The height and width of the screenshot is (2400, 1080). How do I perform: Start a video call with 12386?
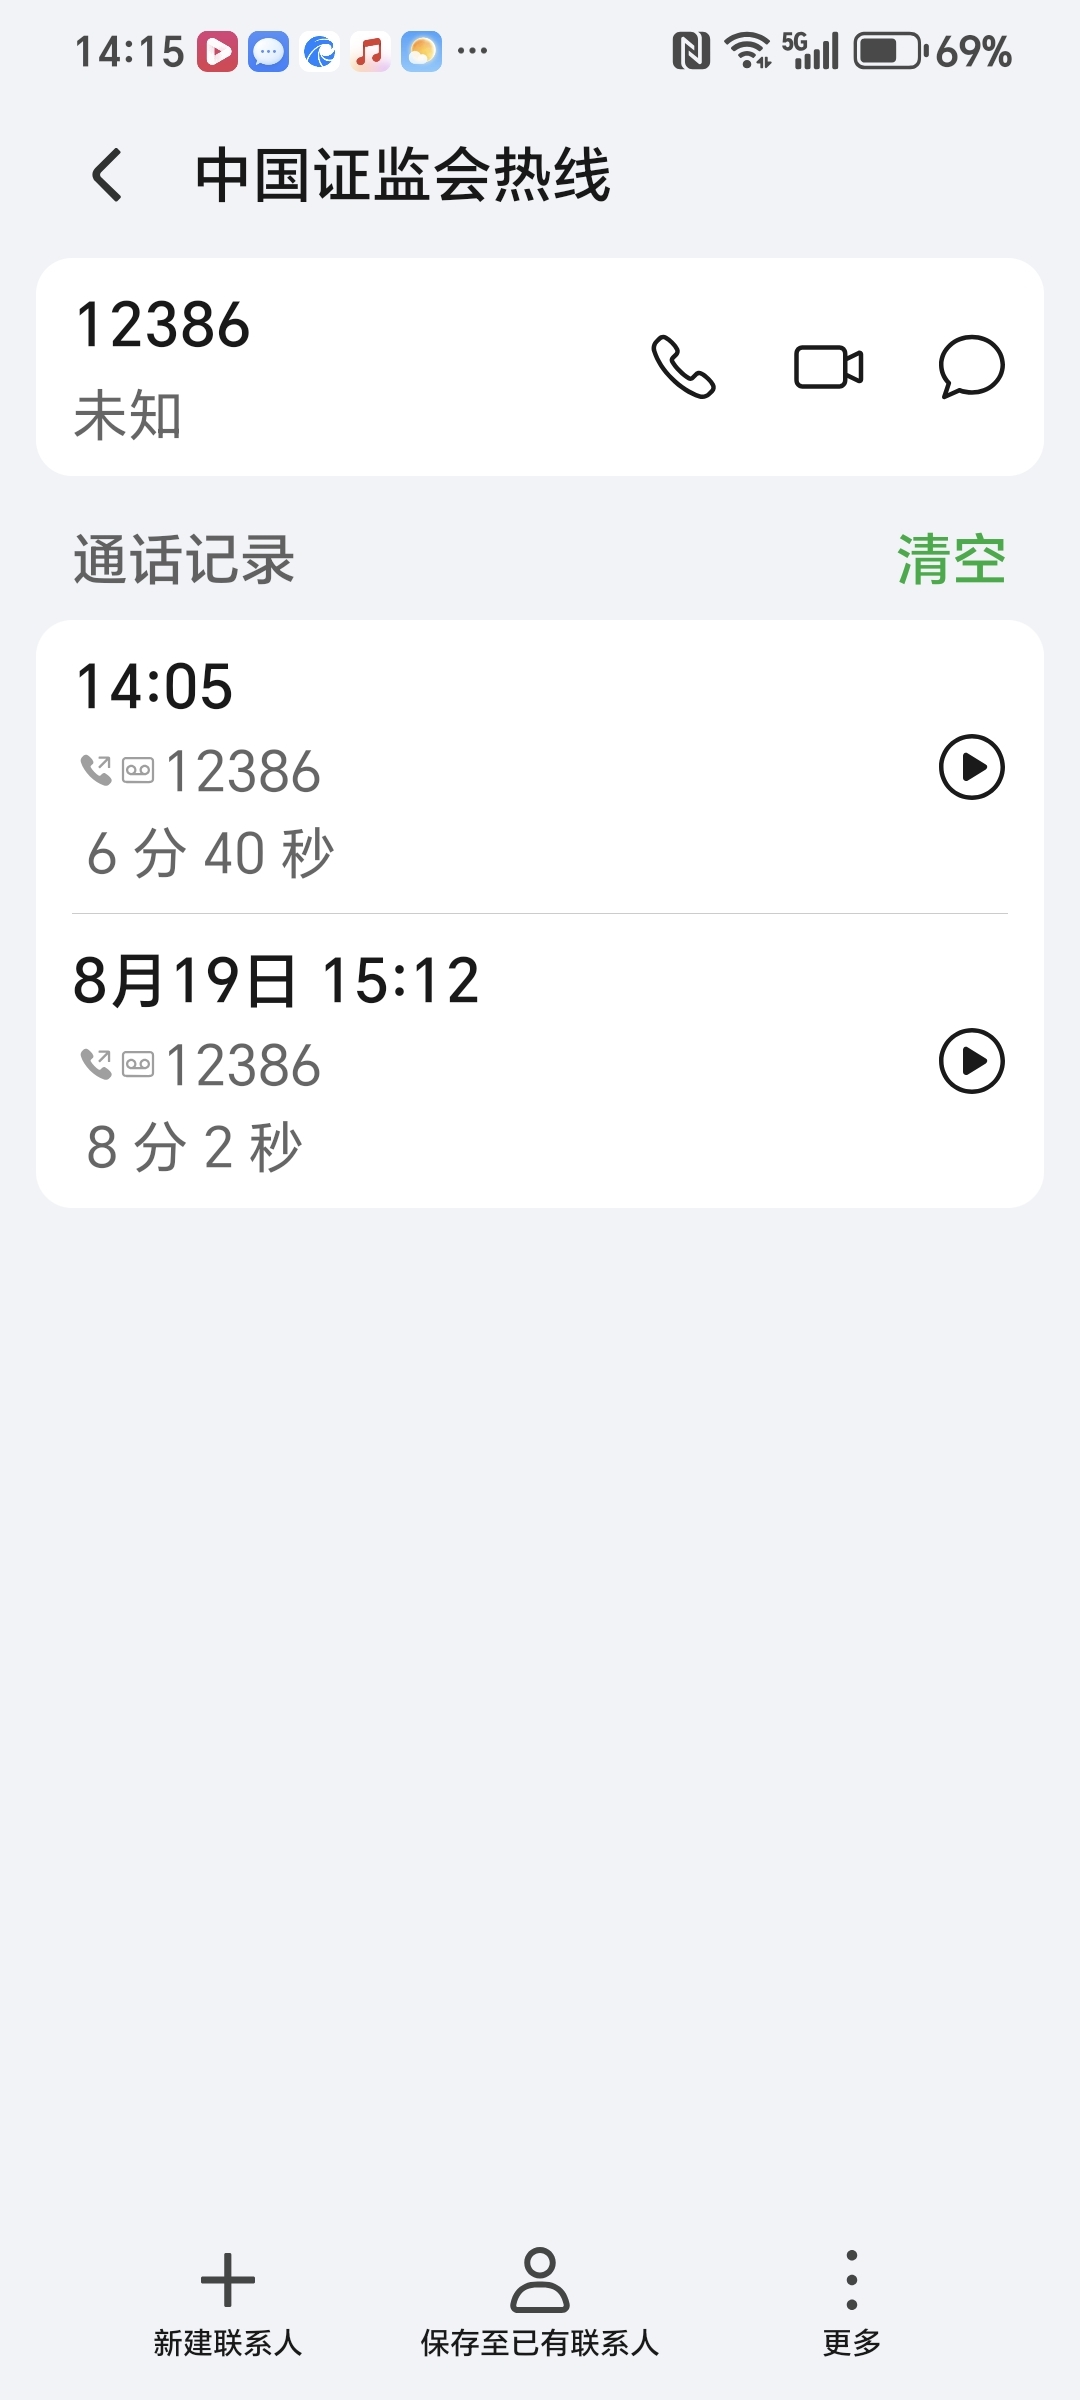[828, 366]
